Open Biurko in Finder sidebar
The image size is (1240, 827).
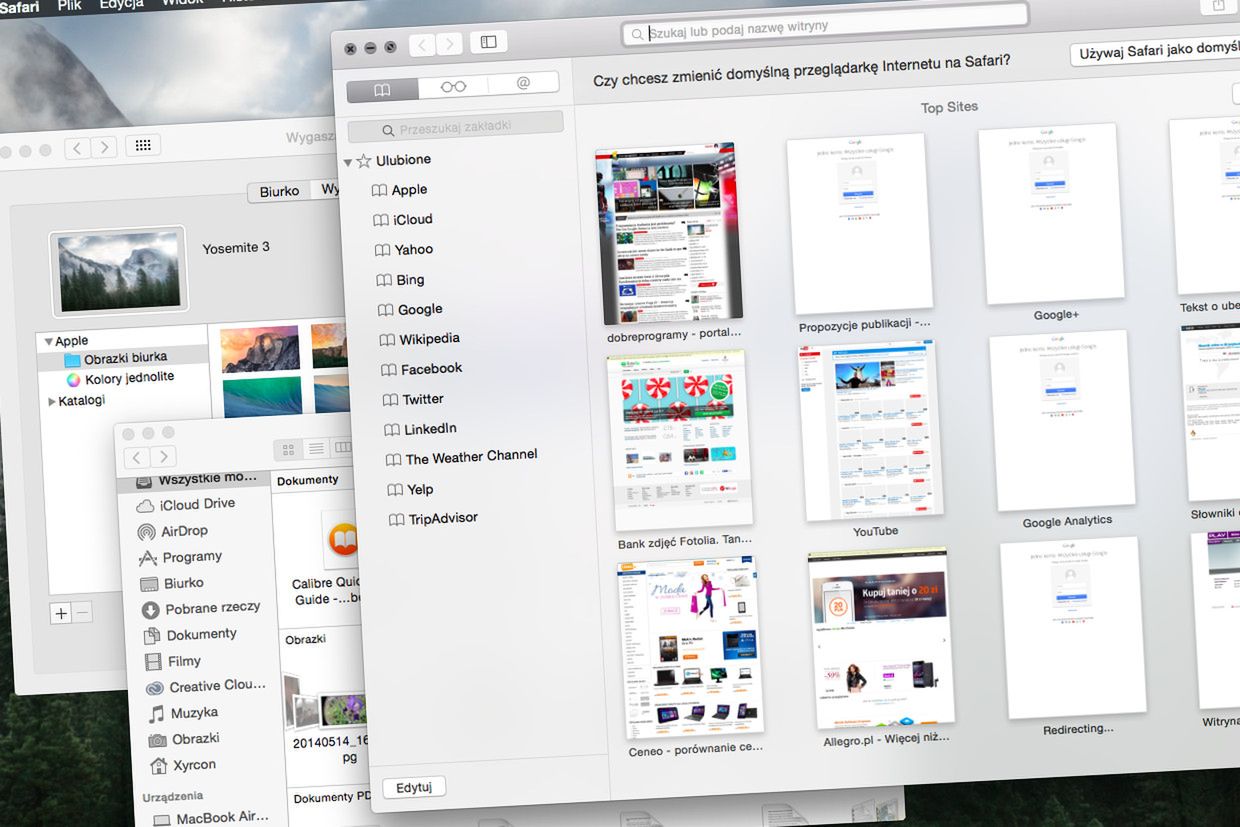tap(172, 583)
